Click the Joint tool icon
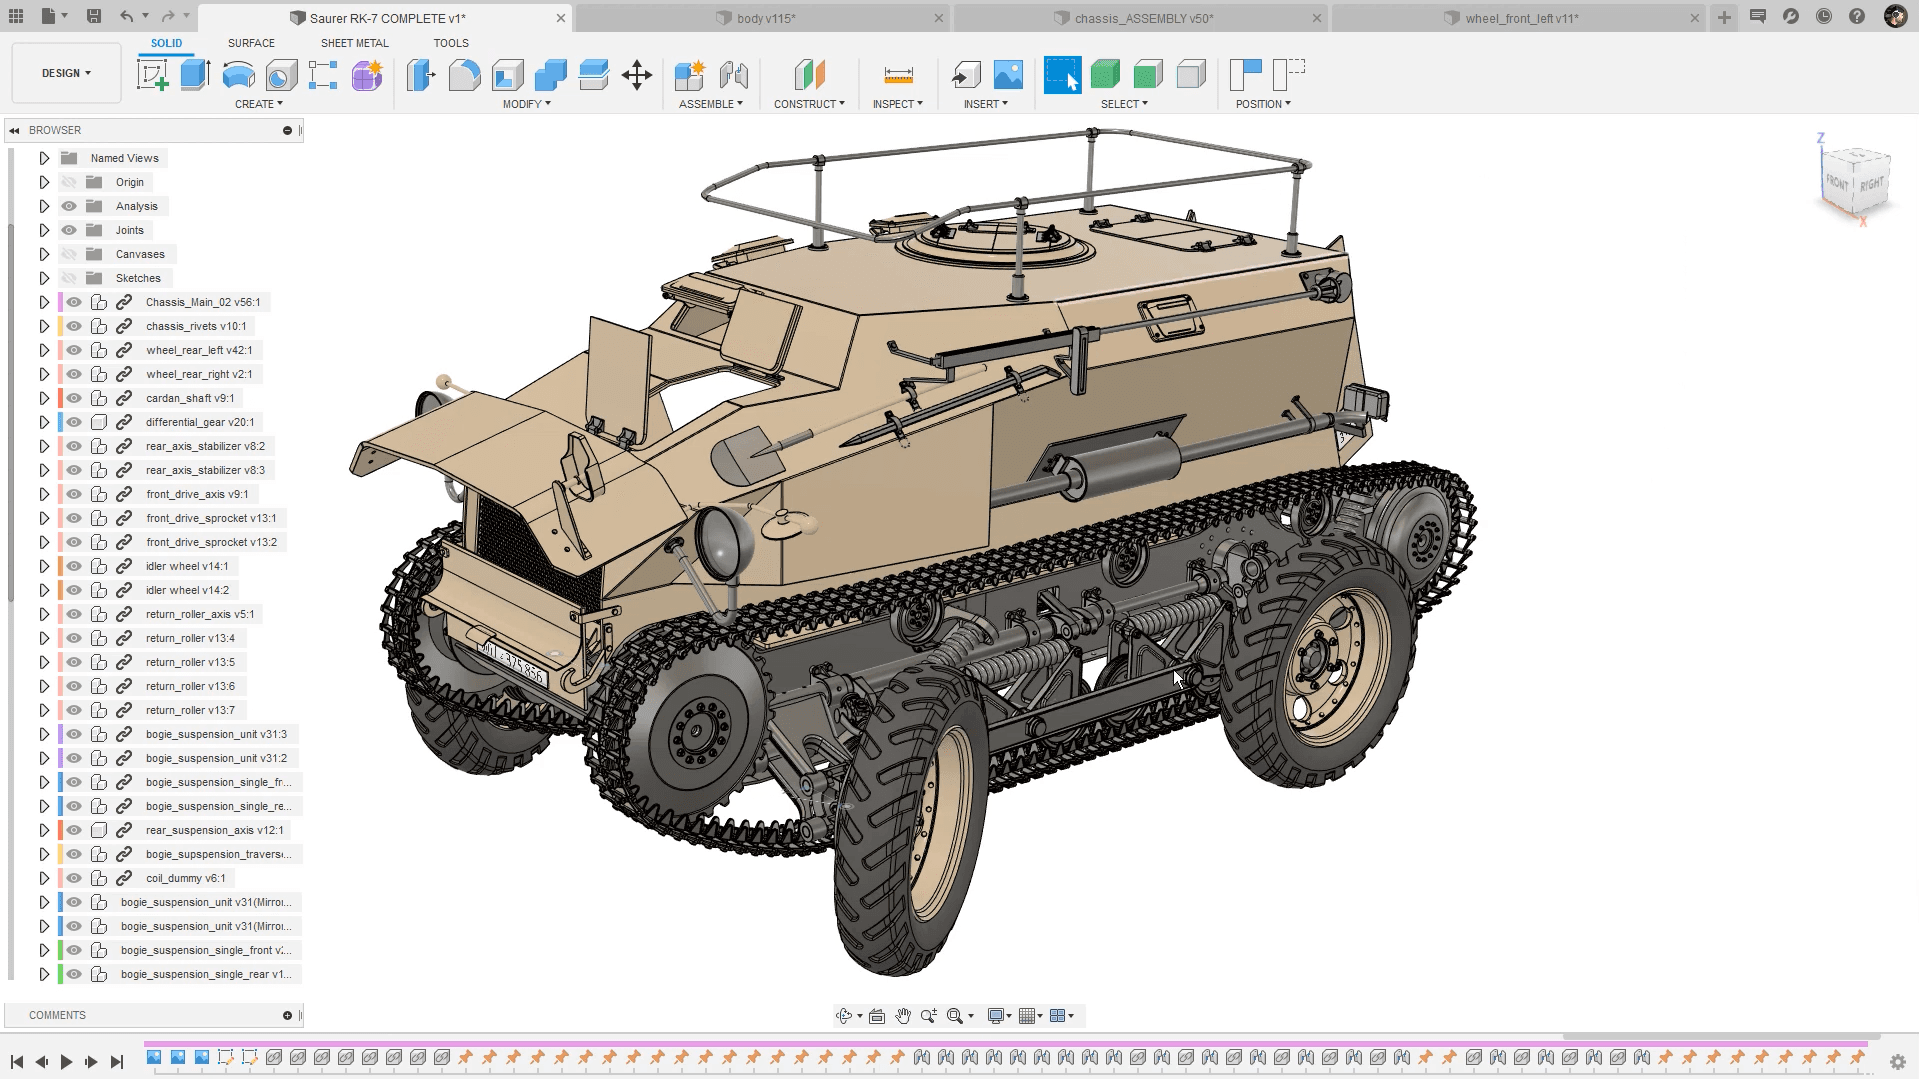1919x1079 pixels. pos(733,75)
